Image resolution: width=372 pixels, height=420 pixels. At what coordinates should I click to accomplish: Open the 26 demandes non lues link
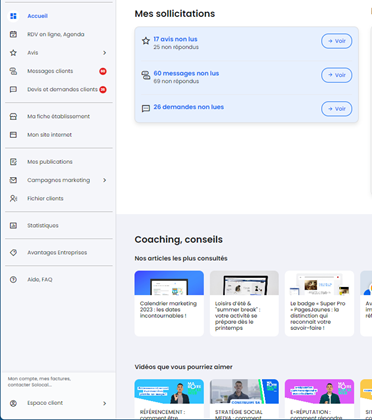pyautogui.click(x=189, y=107)
